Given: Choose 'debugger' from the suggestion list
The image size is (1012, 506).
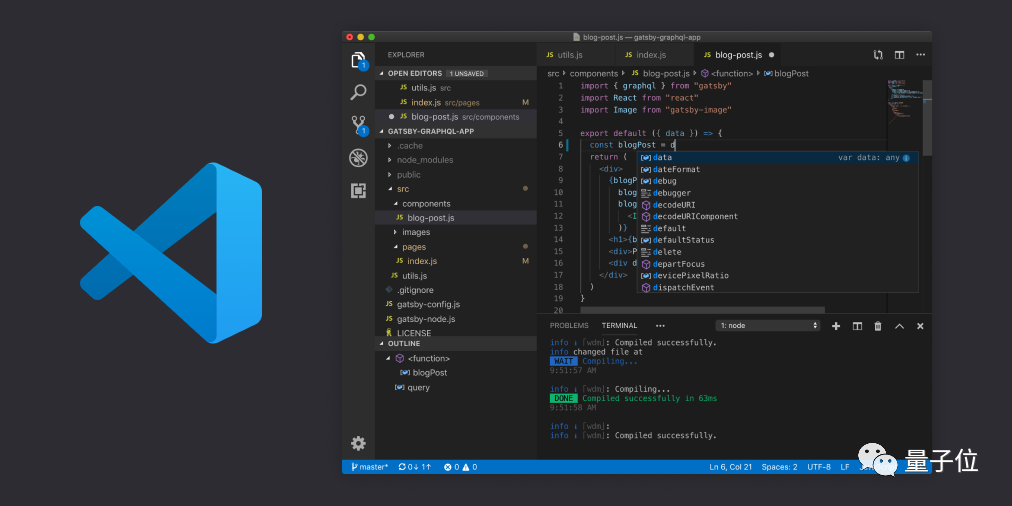Looking at the screenshot, I should [x=777, y=193].
